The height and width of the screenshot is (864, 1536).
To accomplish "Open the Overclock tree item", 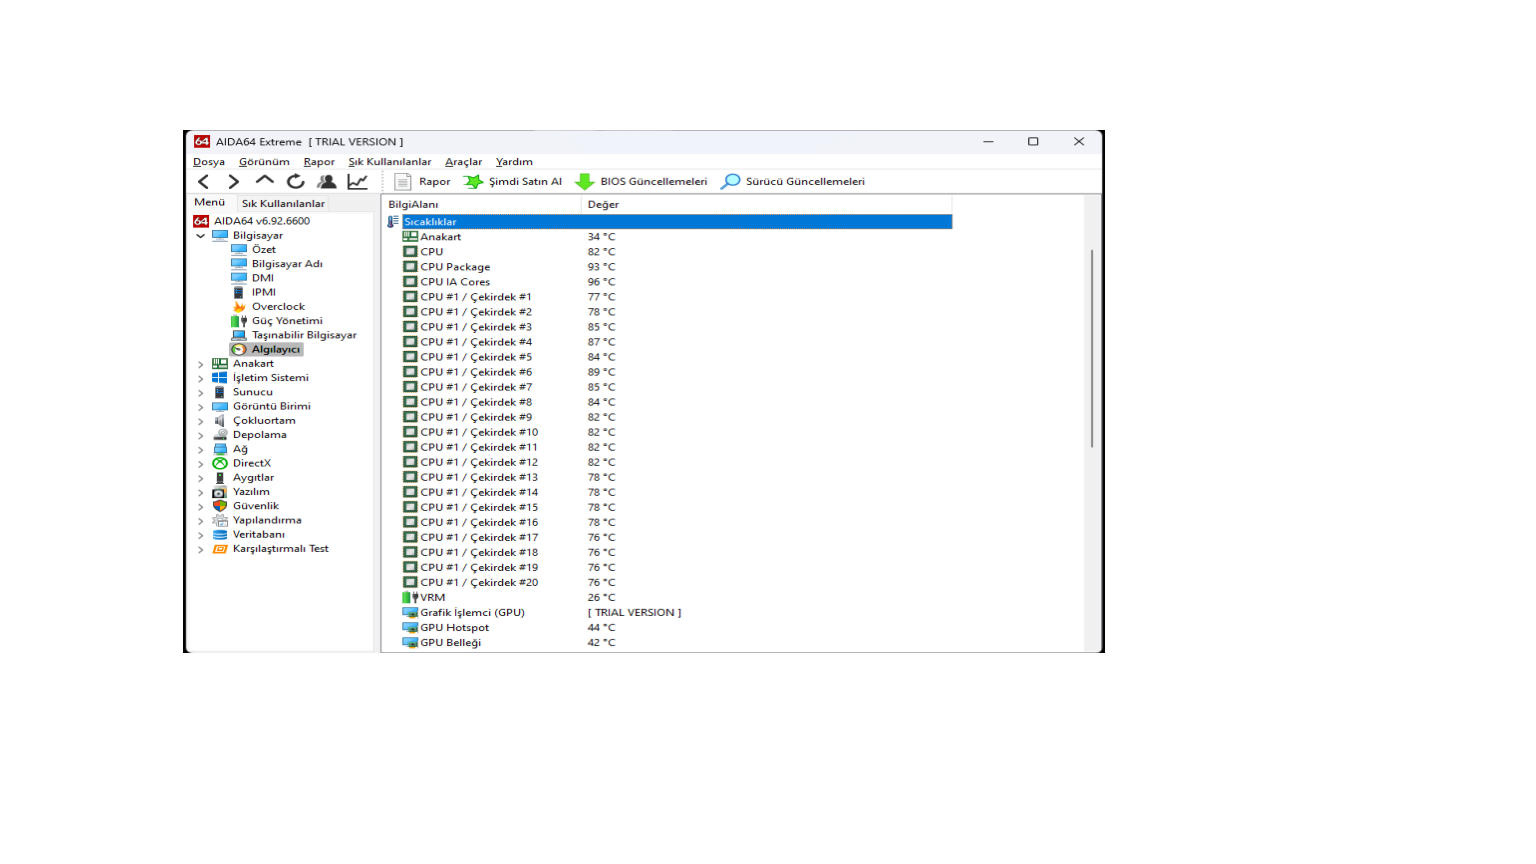I will (268, 307).
